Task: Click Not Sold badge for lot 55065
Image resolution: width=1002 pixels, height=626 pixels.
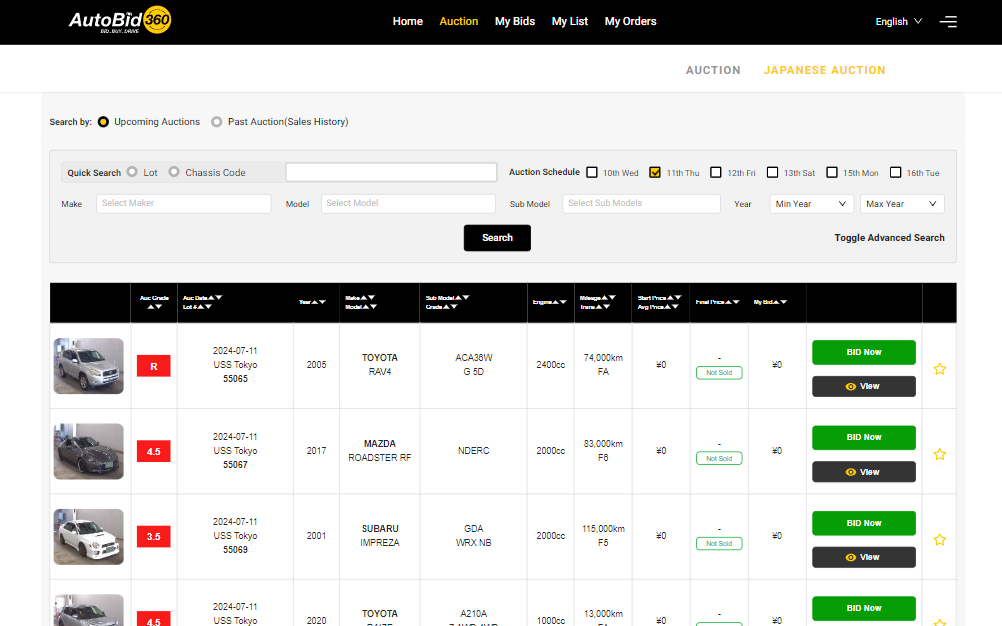Action: (719, 372)
